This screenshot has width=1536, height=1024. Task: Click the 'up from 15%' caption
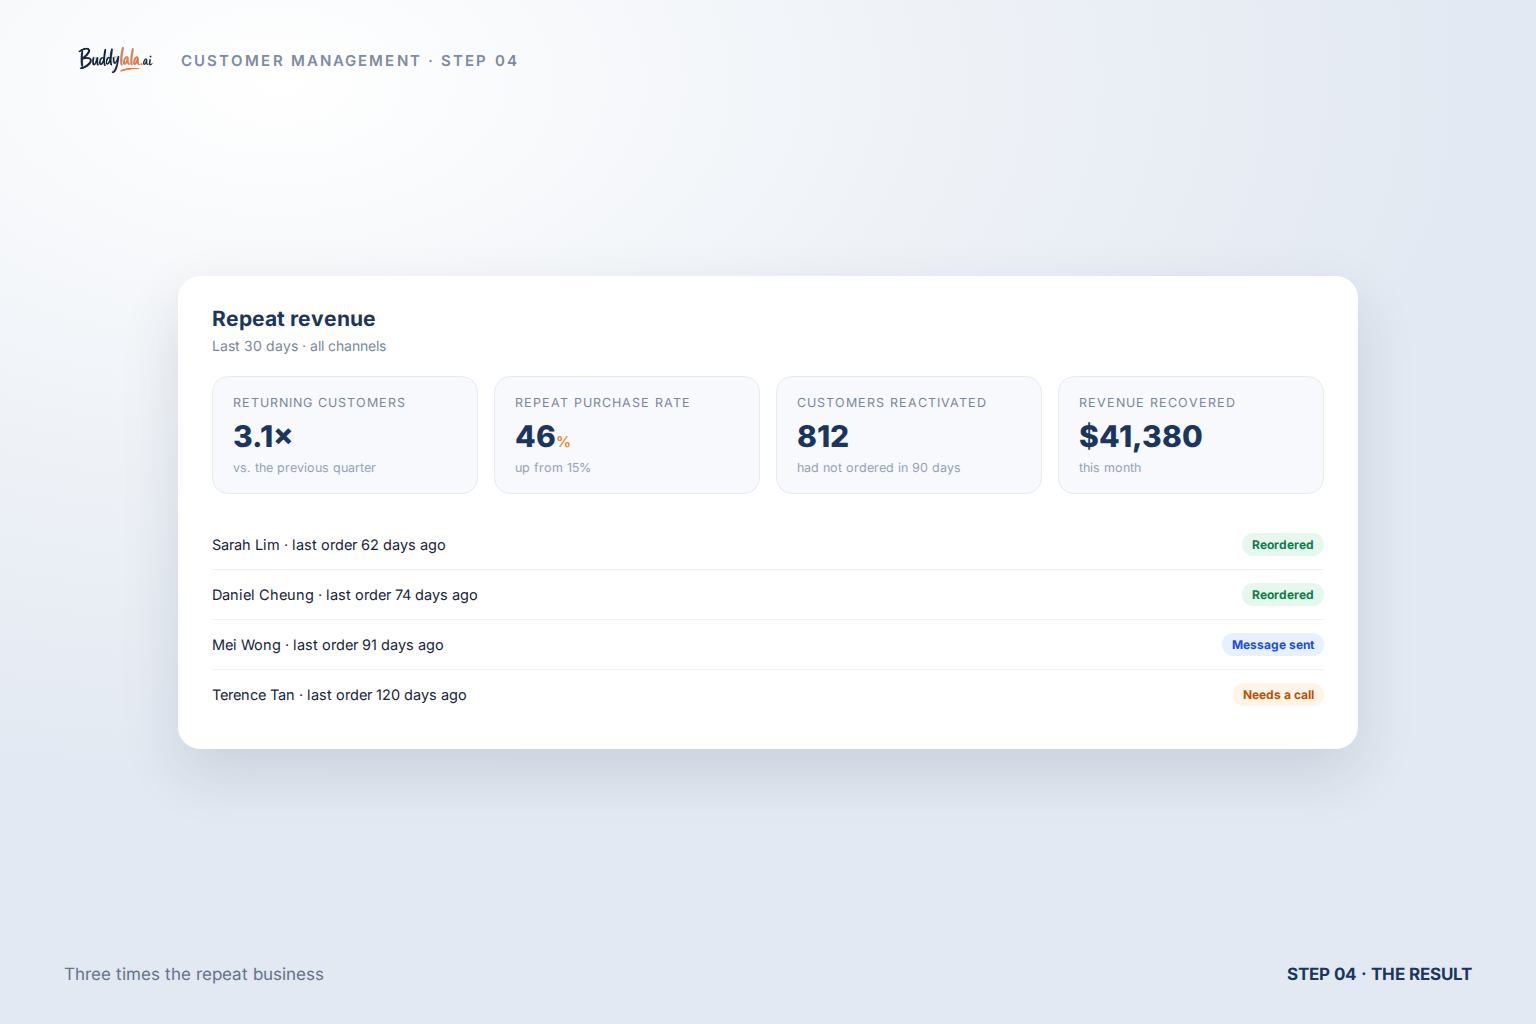point(553,468)
